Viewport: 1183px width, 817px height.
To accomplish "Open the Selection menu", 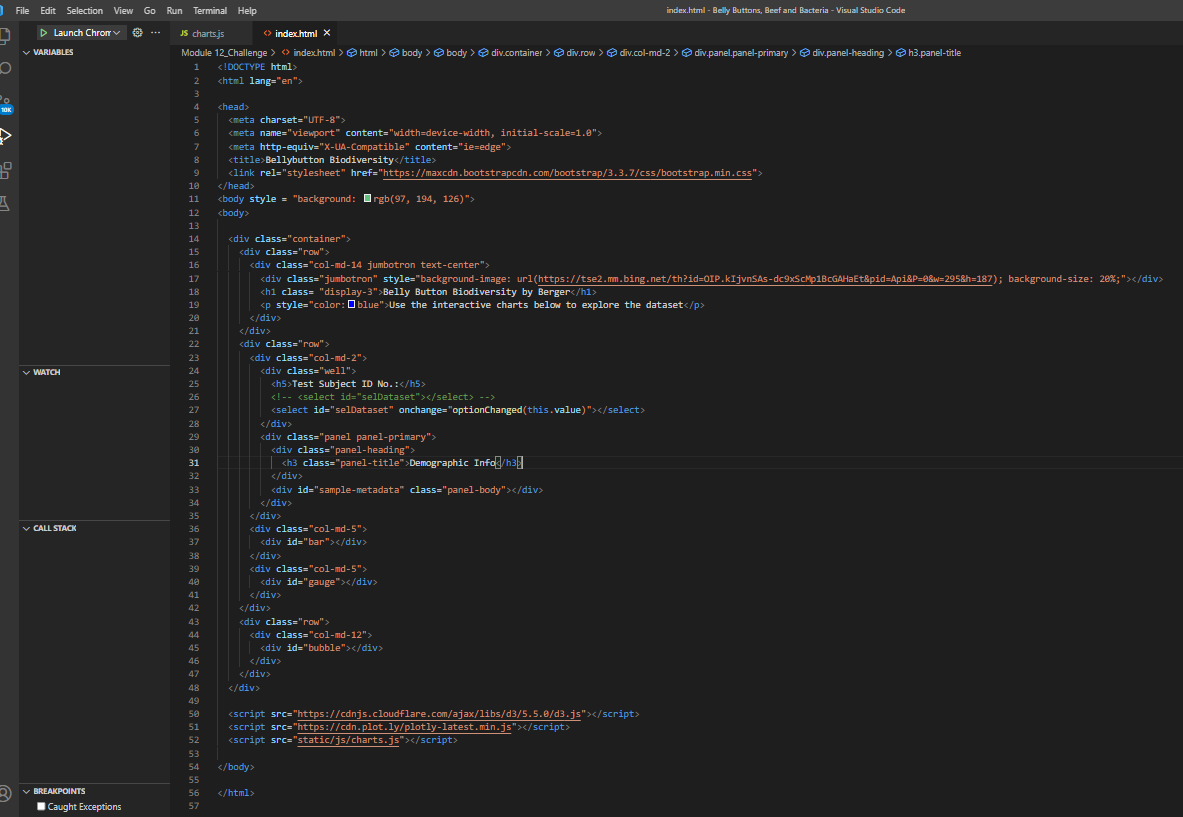I will [x=84, y=11].
